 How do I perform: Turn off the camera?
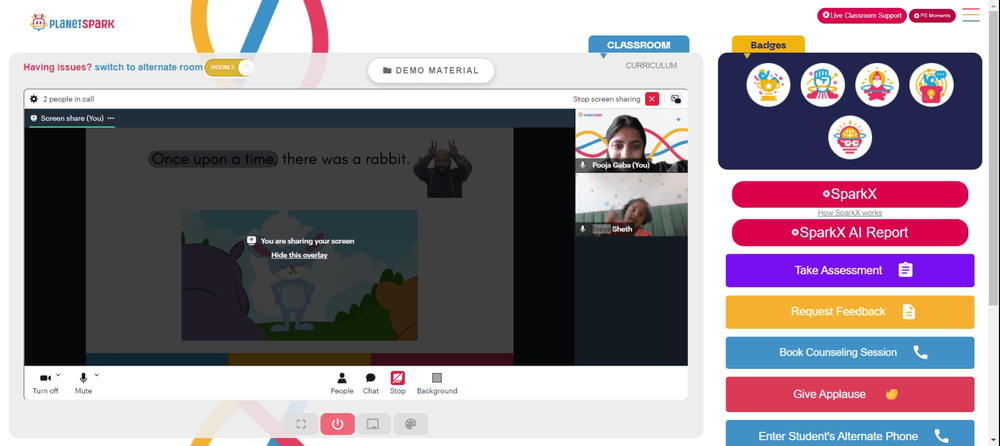tap(45, 383)
